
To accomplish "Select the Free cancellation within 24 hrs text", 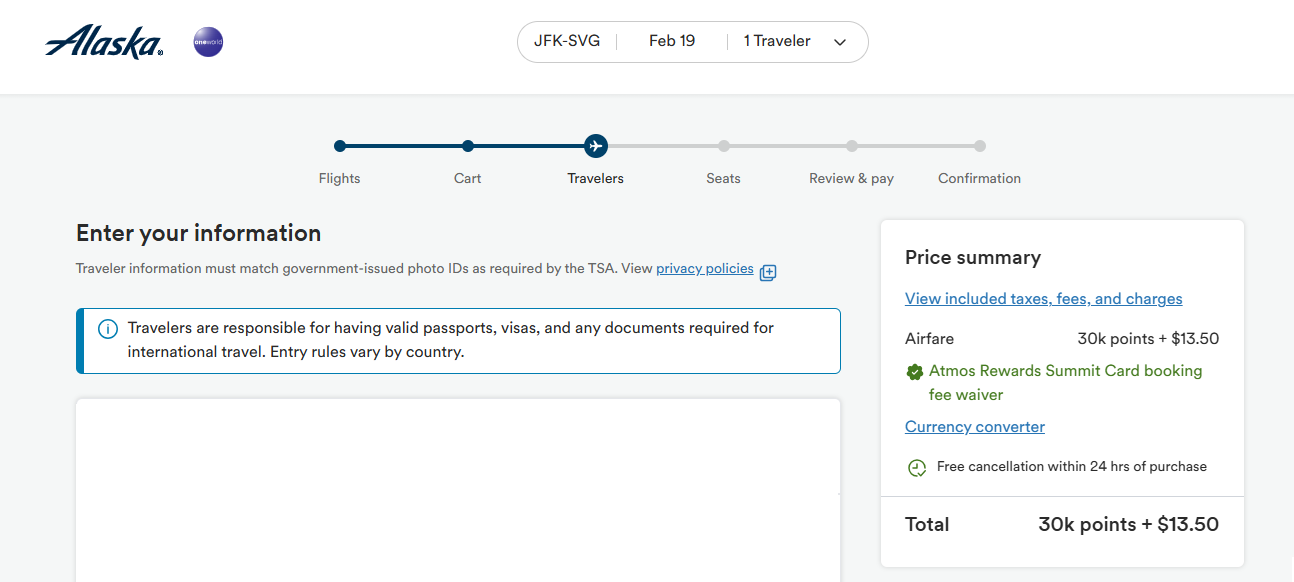I will click(x=1072, y=467).
